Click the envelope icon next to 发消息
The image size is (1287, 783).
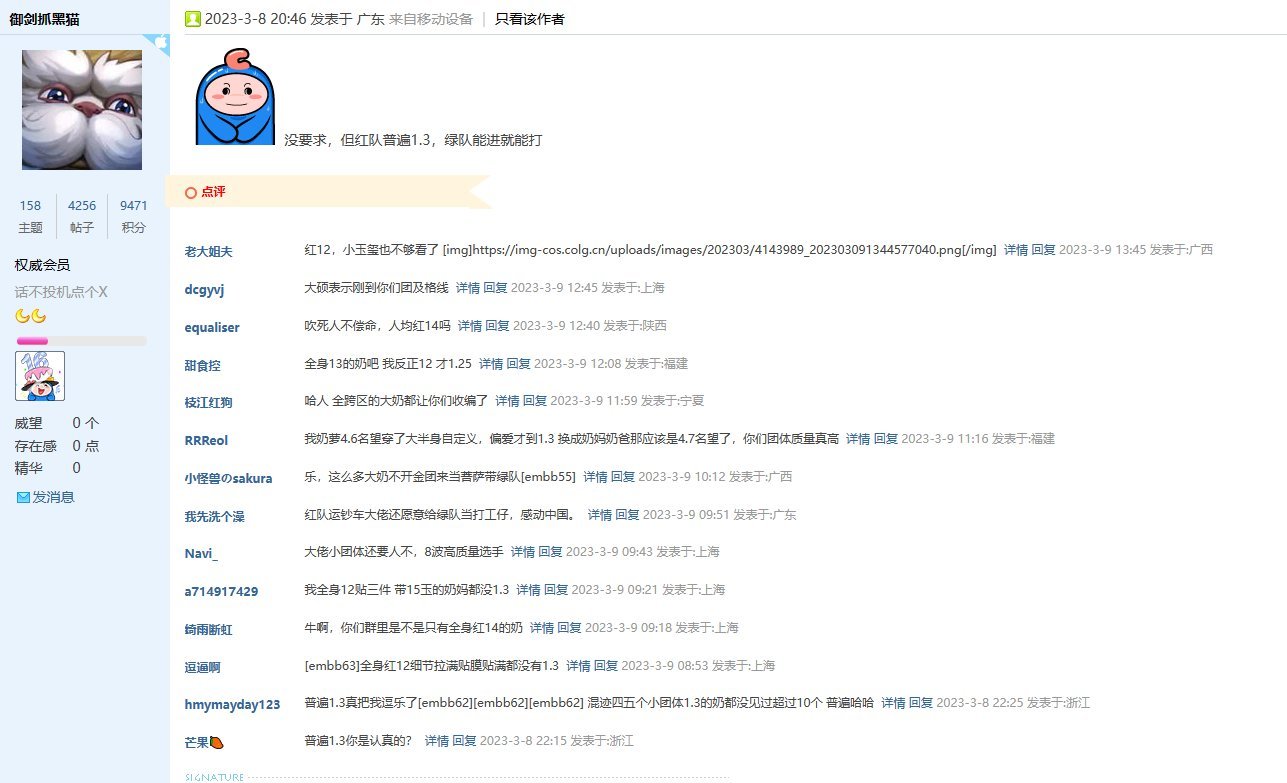click(x=22, y=496)
